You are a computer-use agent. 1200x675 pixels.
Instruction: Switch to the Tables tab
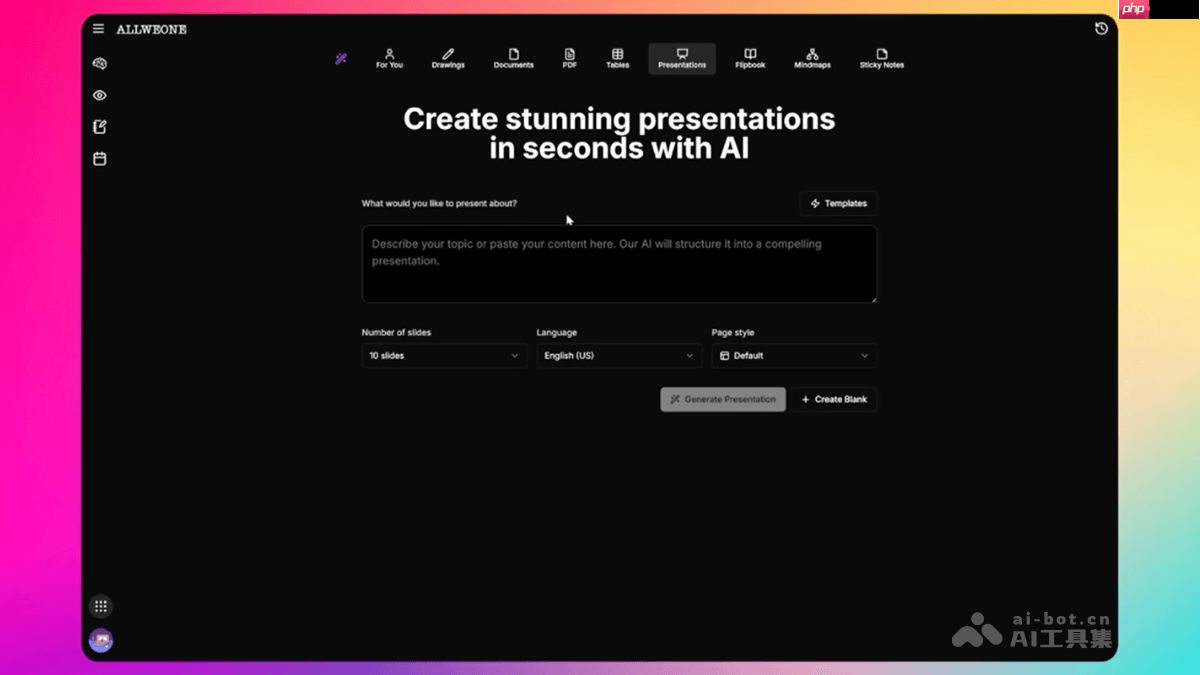point(618,59)
